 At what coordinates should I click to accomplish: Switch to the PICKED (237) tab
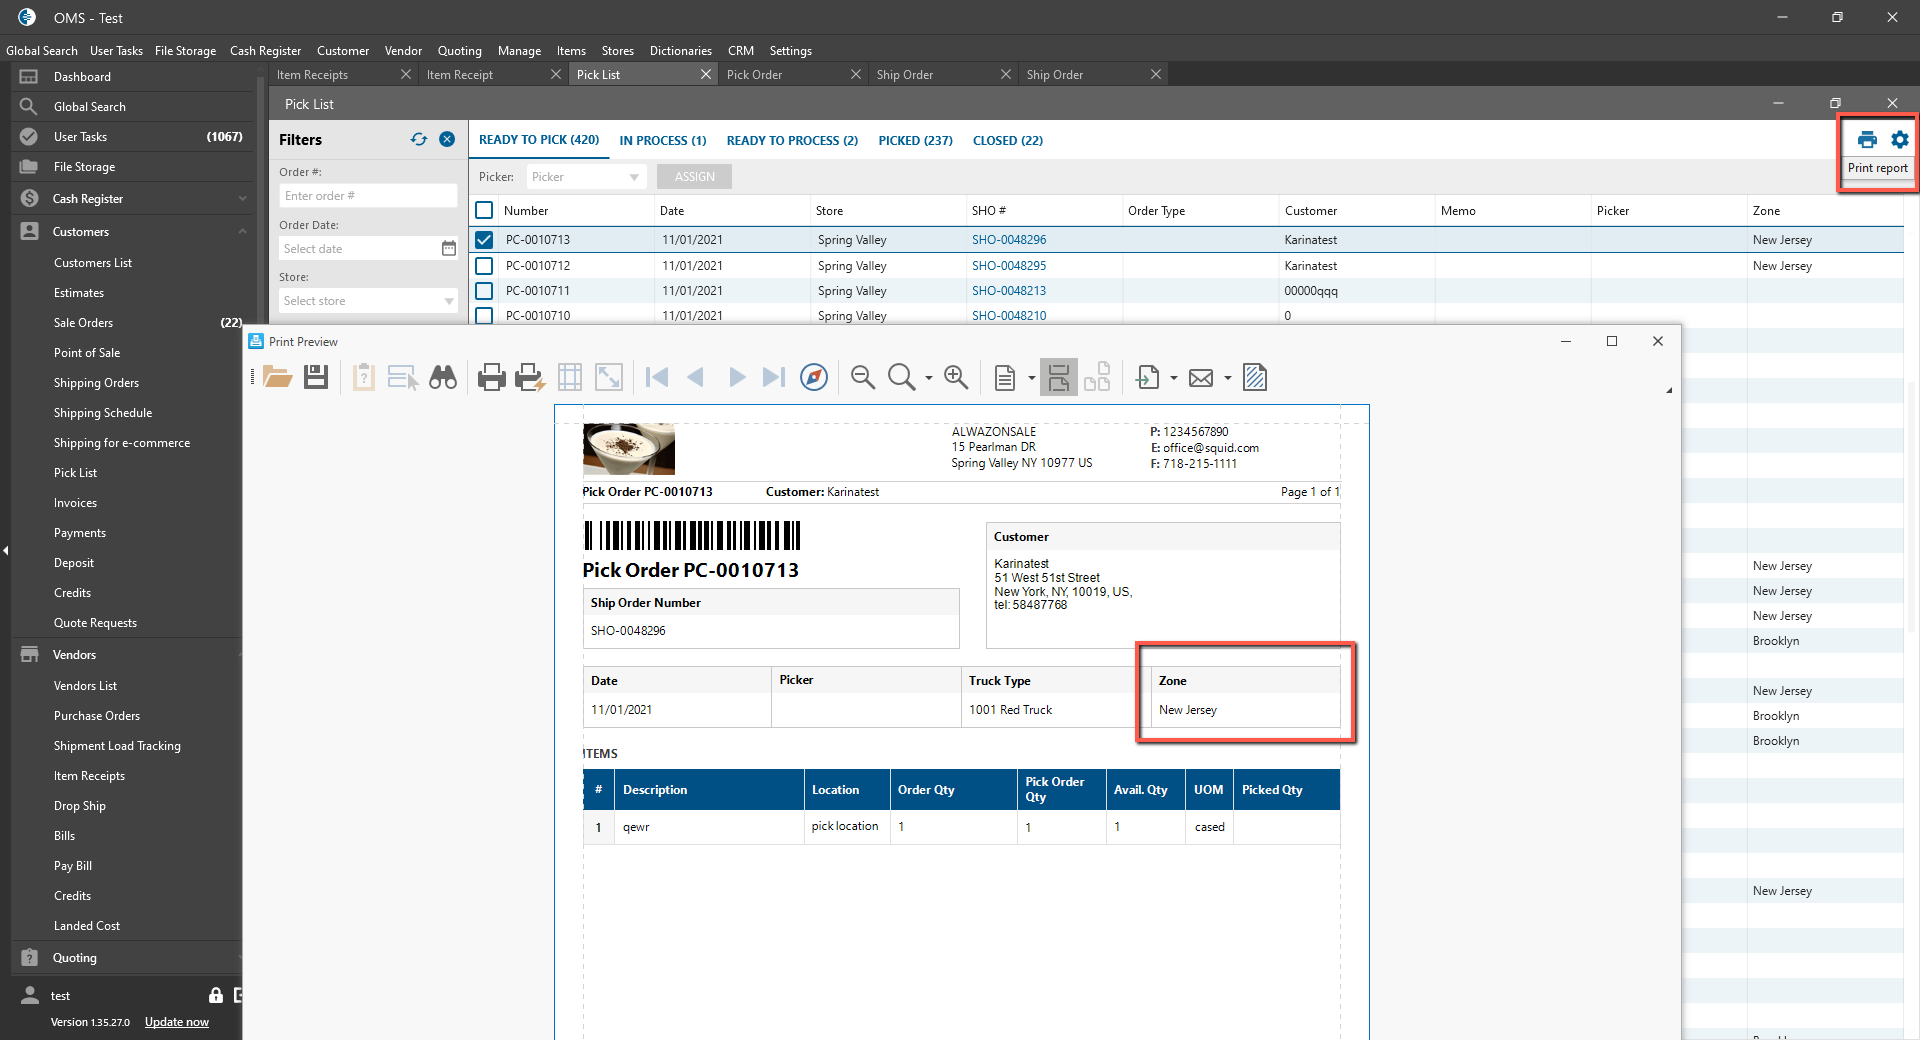point(915,141)
